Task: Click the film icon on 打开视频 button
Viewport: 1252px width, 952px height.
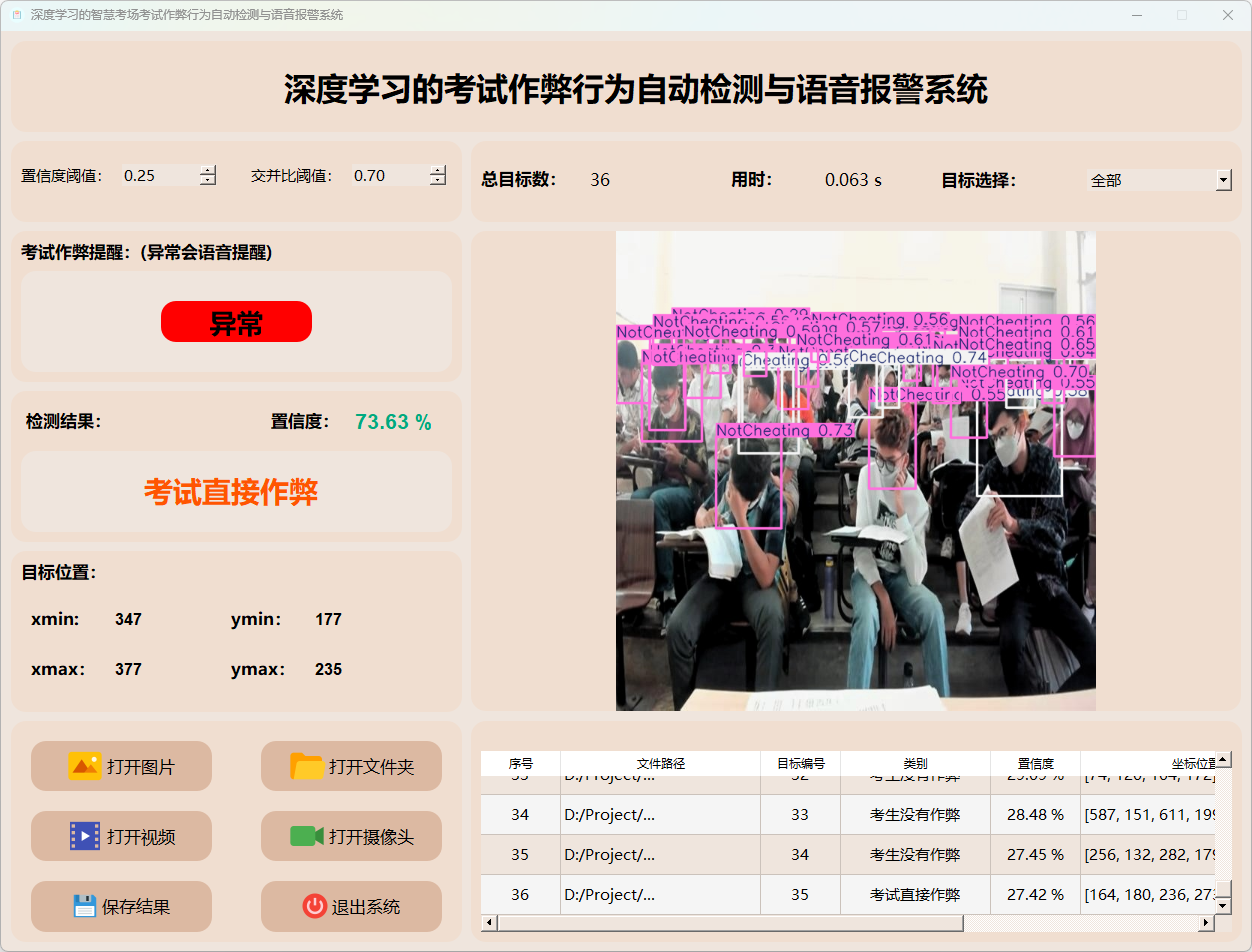Action: click(x=85, y=836)
